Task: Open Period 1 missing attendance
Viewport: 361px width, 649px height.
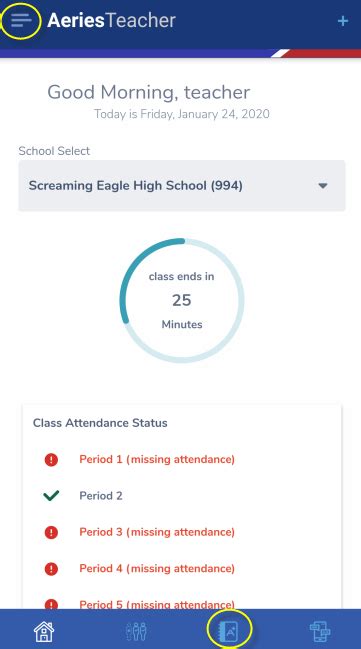Action: pyautogui.click(x=157, y=459)
